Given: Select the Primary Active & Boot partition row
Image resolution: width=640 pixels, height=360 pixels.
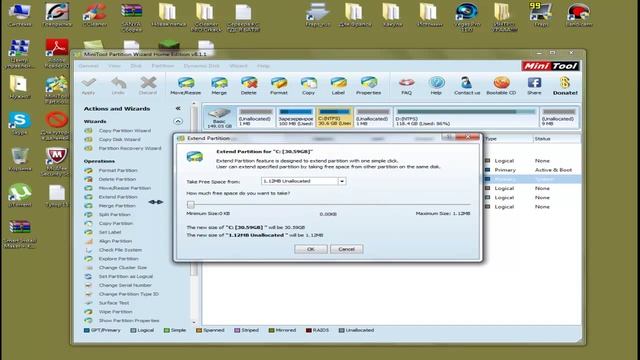Looking at the screenshot, I should pos(532,170).
